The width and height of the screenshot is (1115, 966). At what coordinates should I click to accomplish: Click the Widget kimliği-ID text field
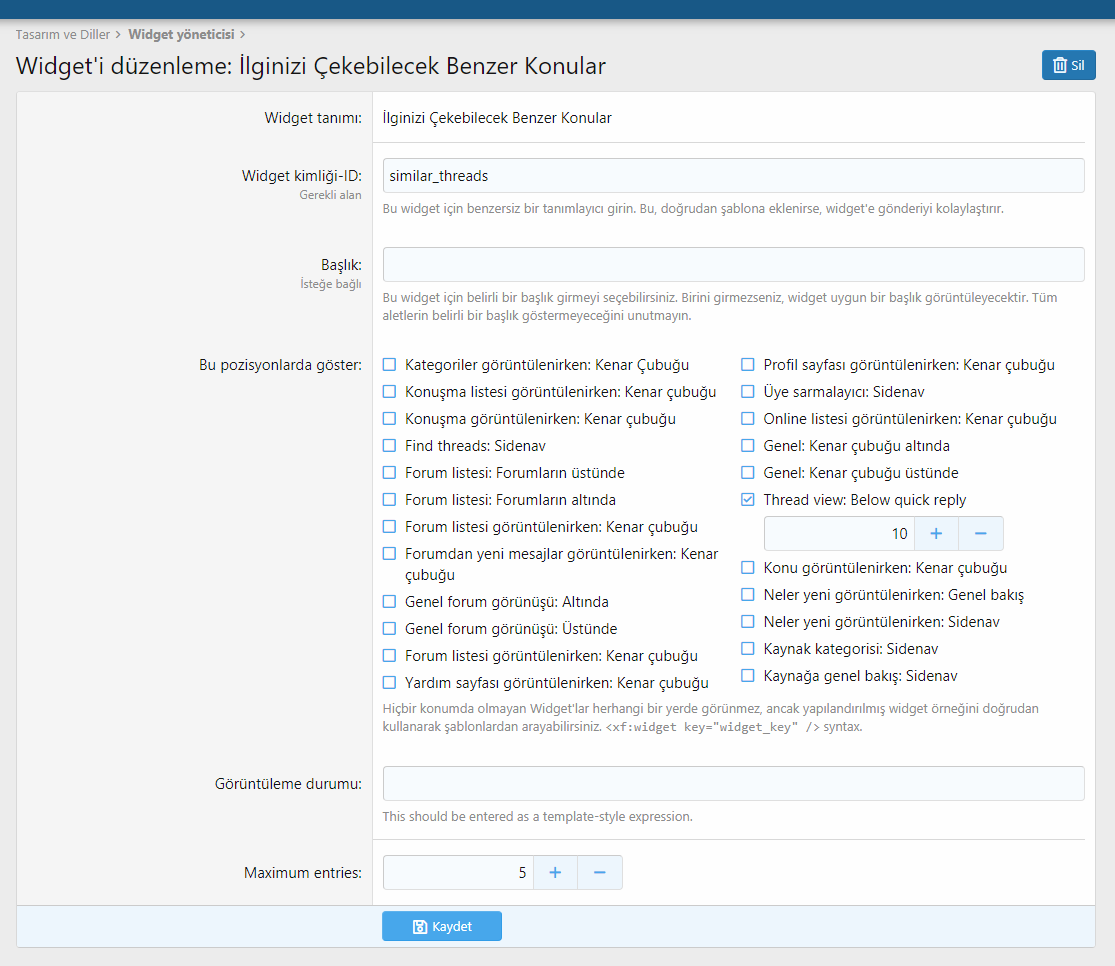click(733, 175)
